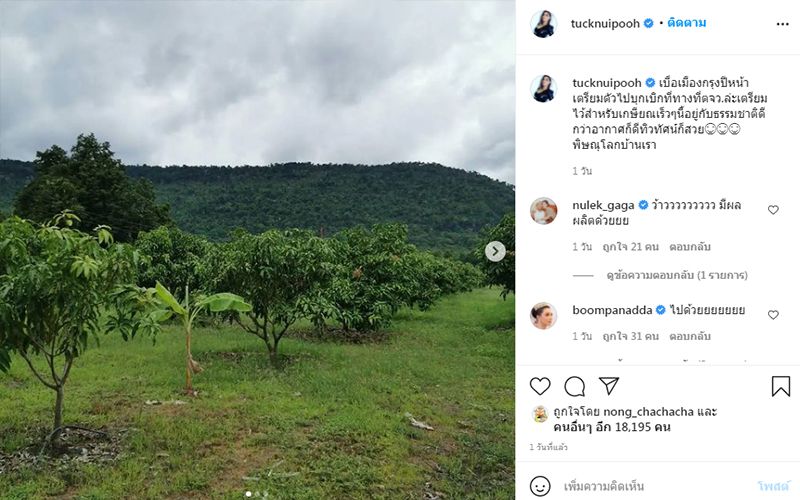Follow tucknuipooh with ติดตาม link

[x=686, y=23]
